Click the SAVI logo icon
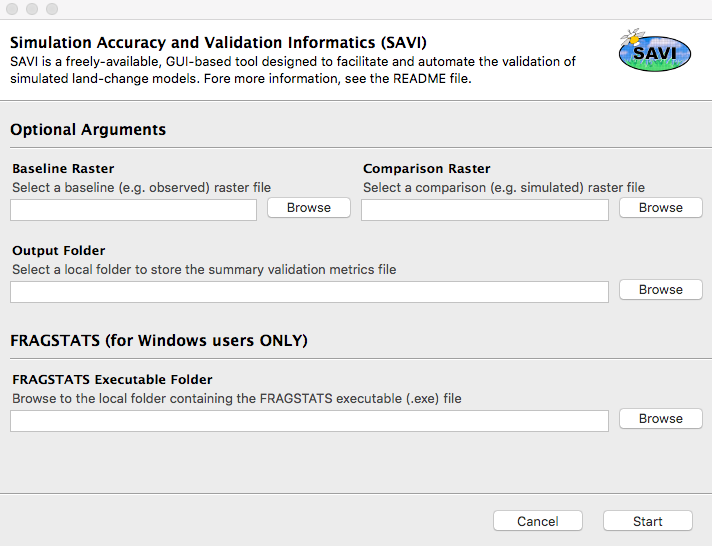The width and height of the screenshot is (712, 546). coord(655,50)
